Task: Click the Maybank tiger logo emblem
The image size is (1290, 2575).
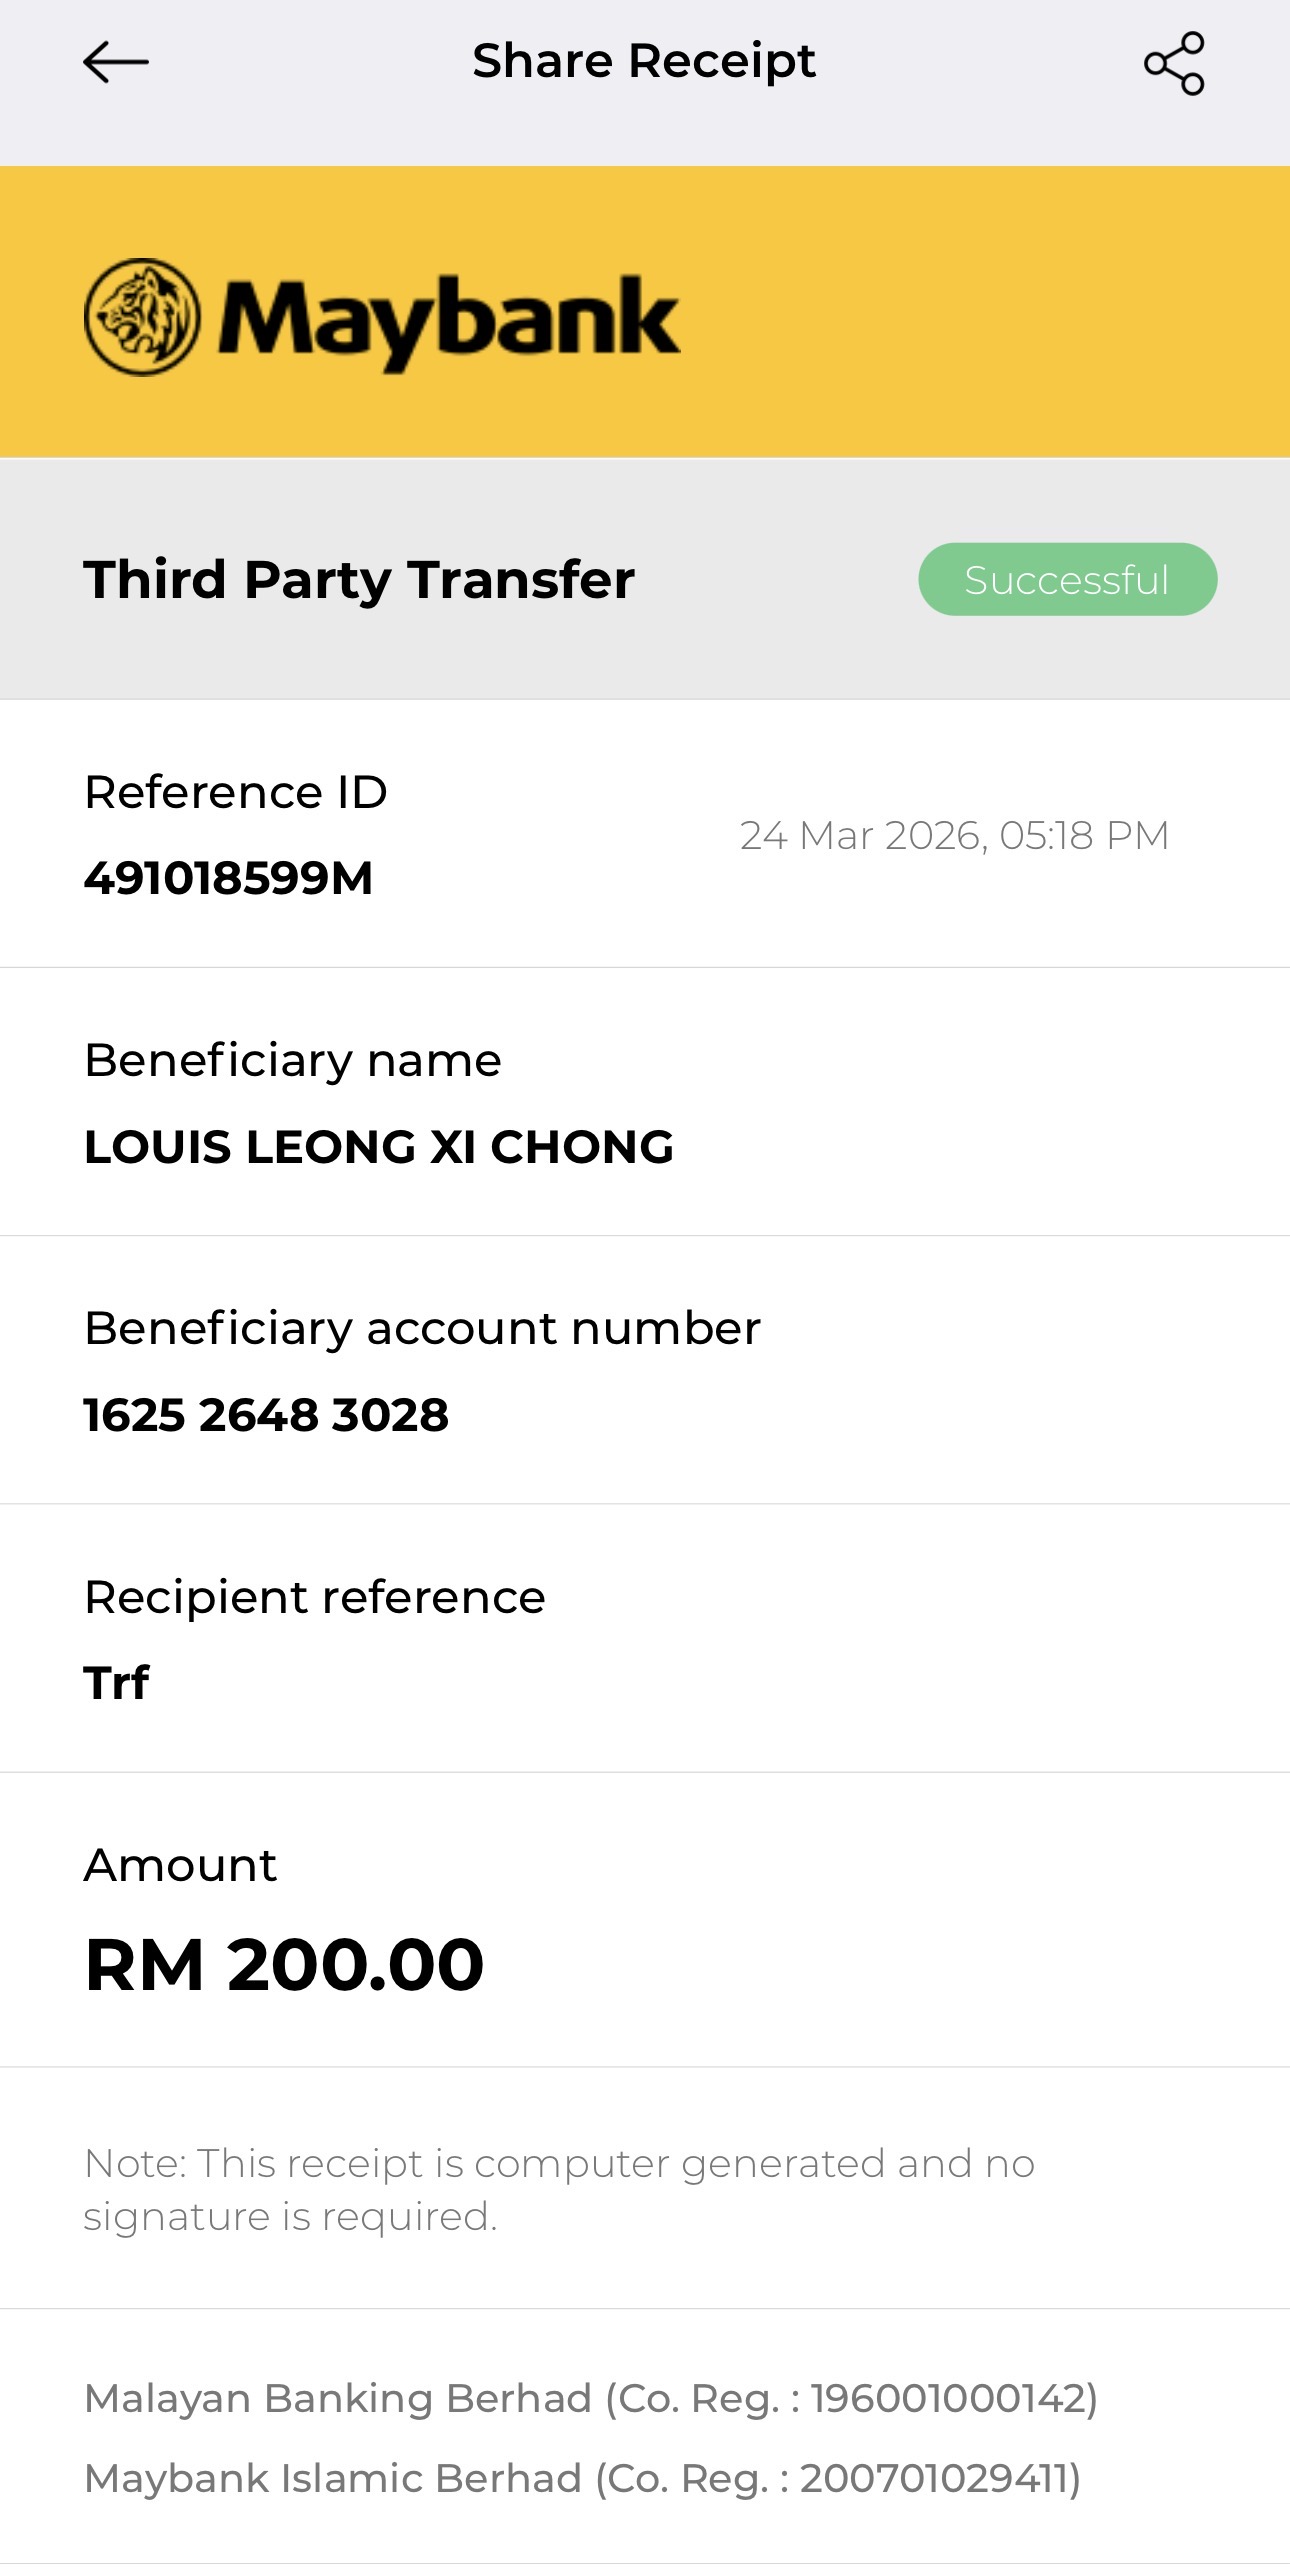Action: [x=142, y=317]
